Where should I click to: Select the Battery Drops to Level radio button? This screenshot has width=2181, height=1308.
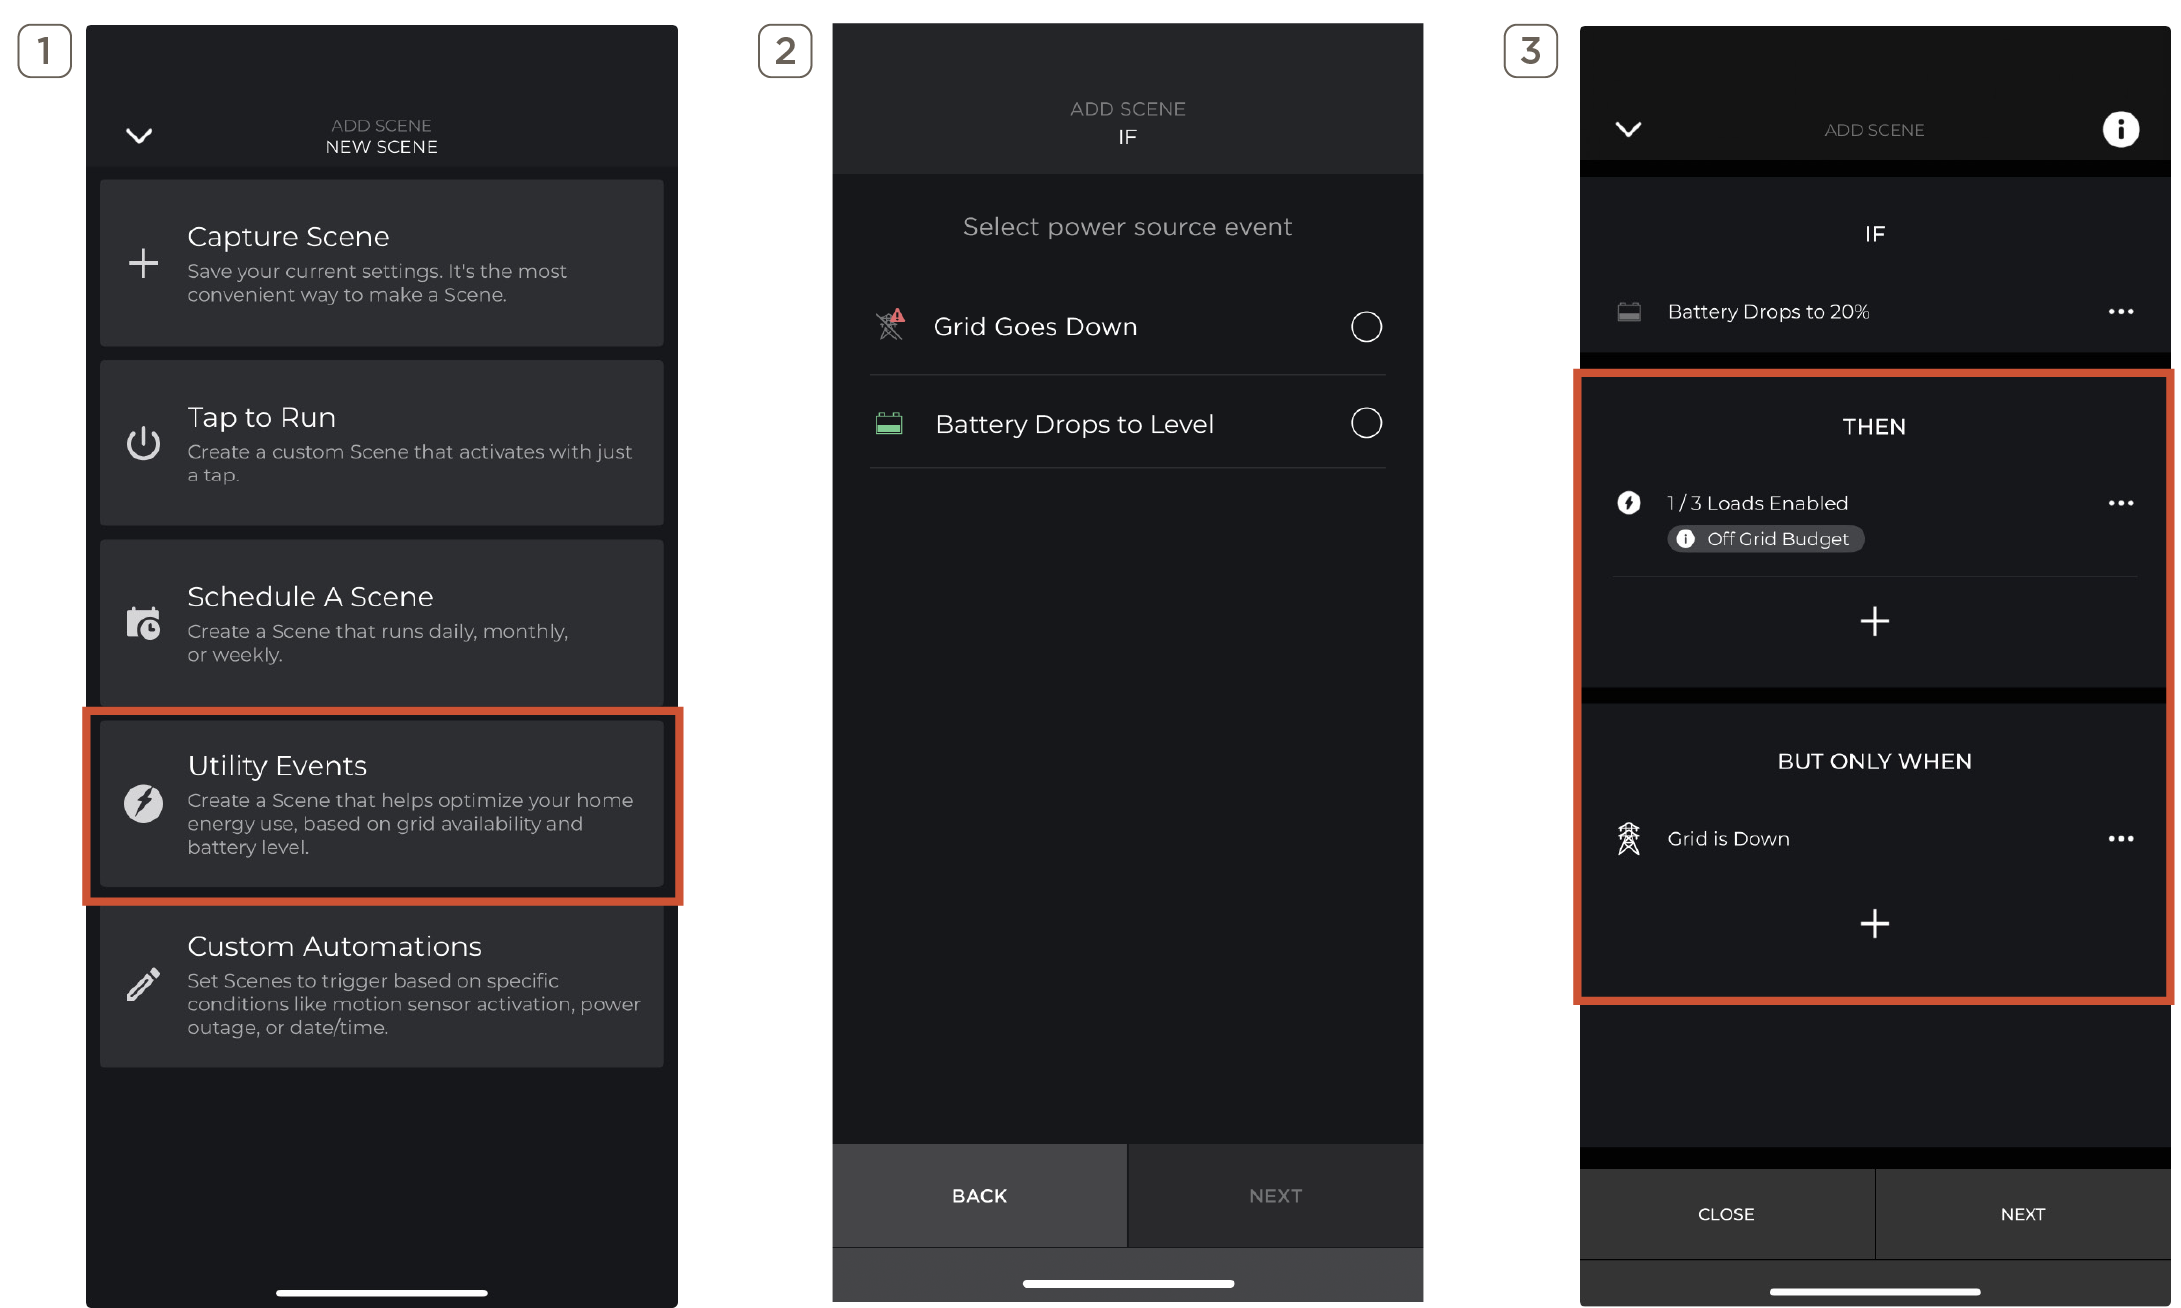pos(1366,423)
